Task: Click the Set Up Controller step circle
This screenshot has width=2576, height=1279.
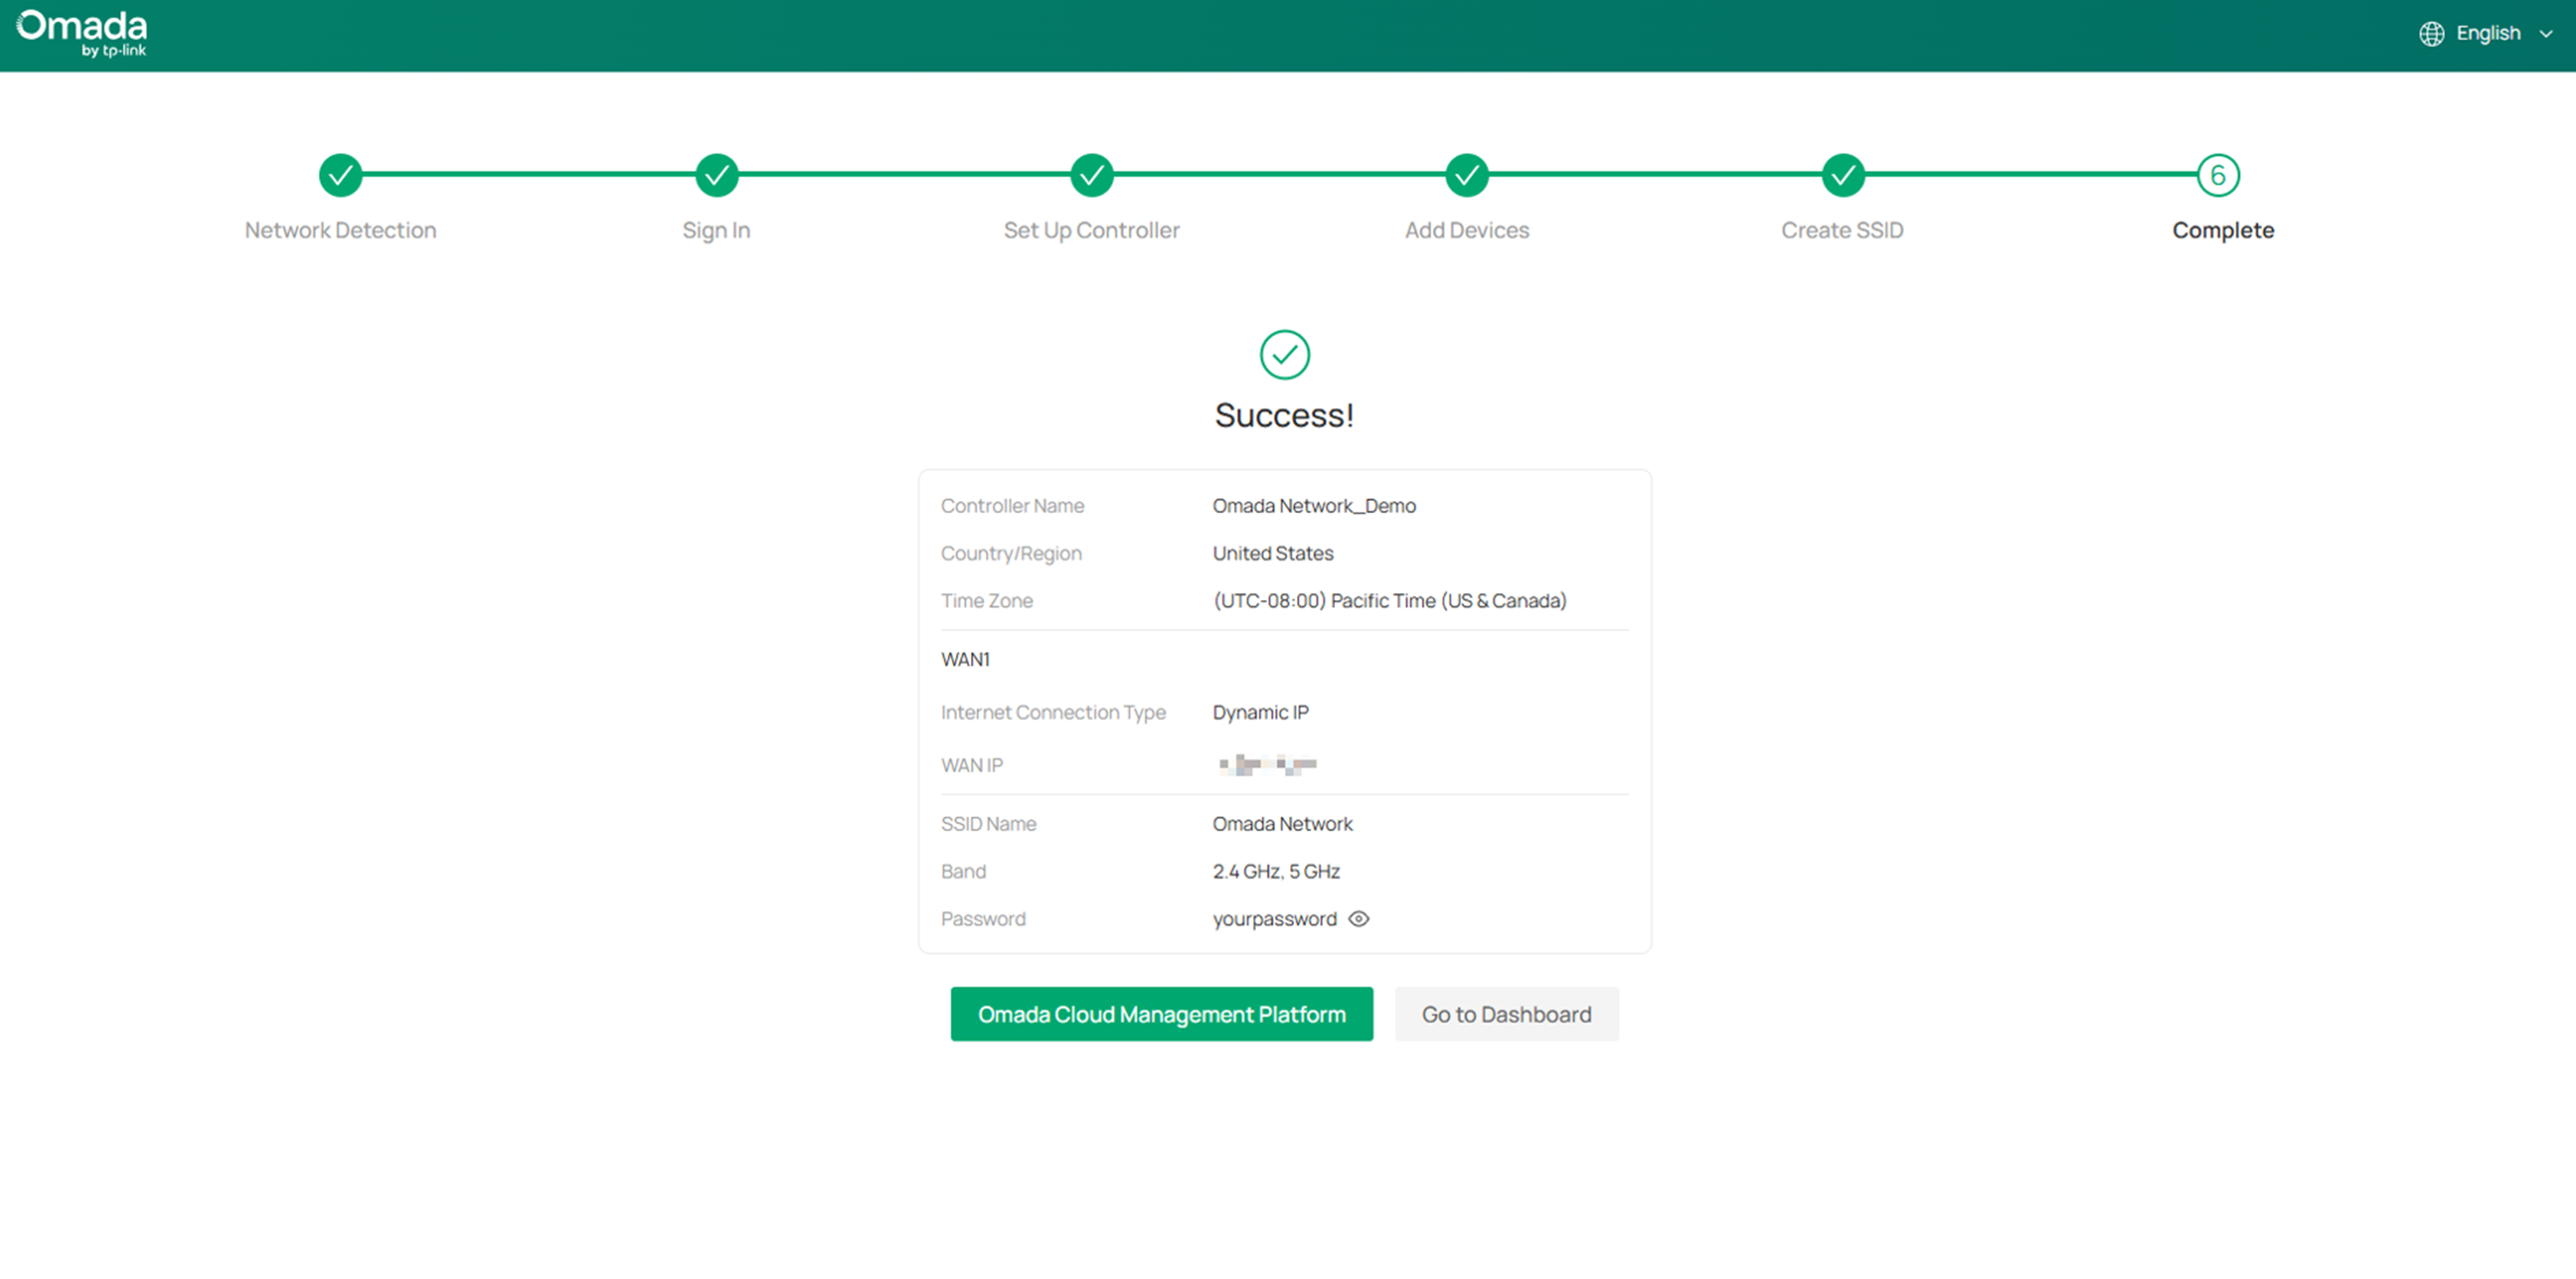Action: [x=1091, y=175]
